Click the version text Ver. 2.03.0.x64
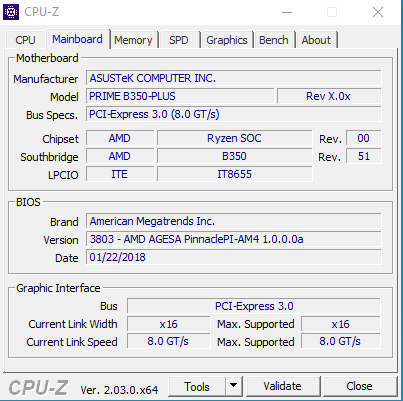 (119, 389)
